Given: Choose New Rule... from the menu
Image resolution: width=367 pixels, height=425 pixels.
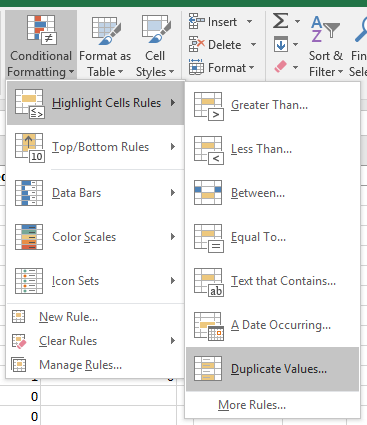Looking at the screenshot, I should click(95, 317).
